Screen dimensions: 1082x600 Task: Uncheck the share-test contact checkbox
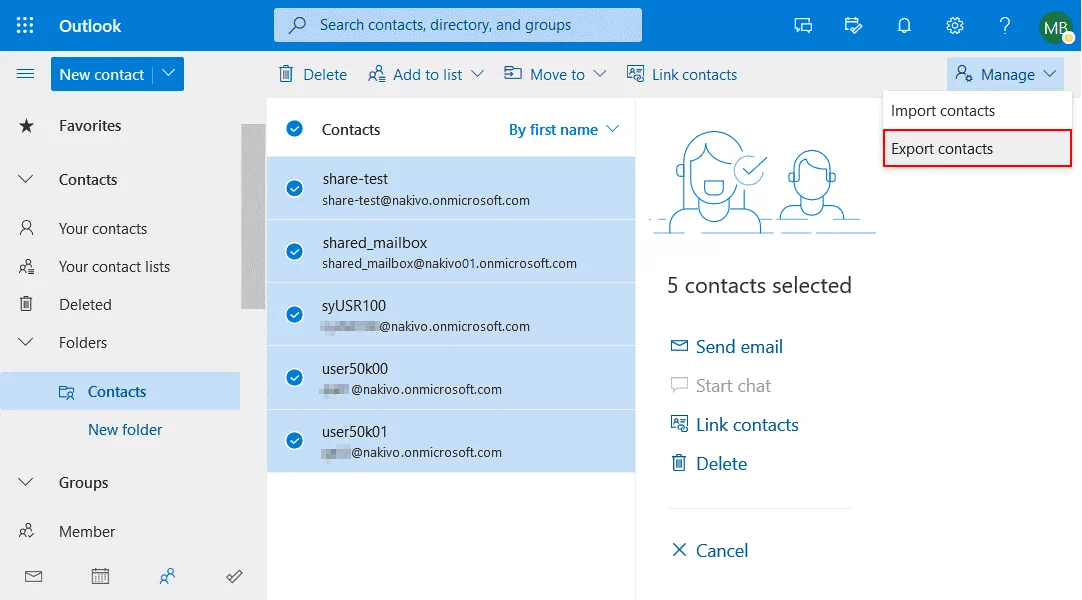(x=294, y=188)
